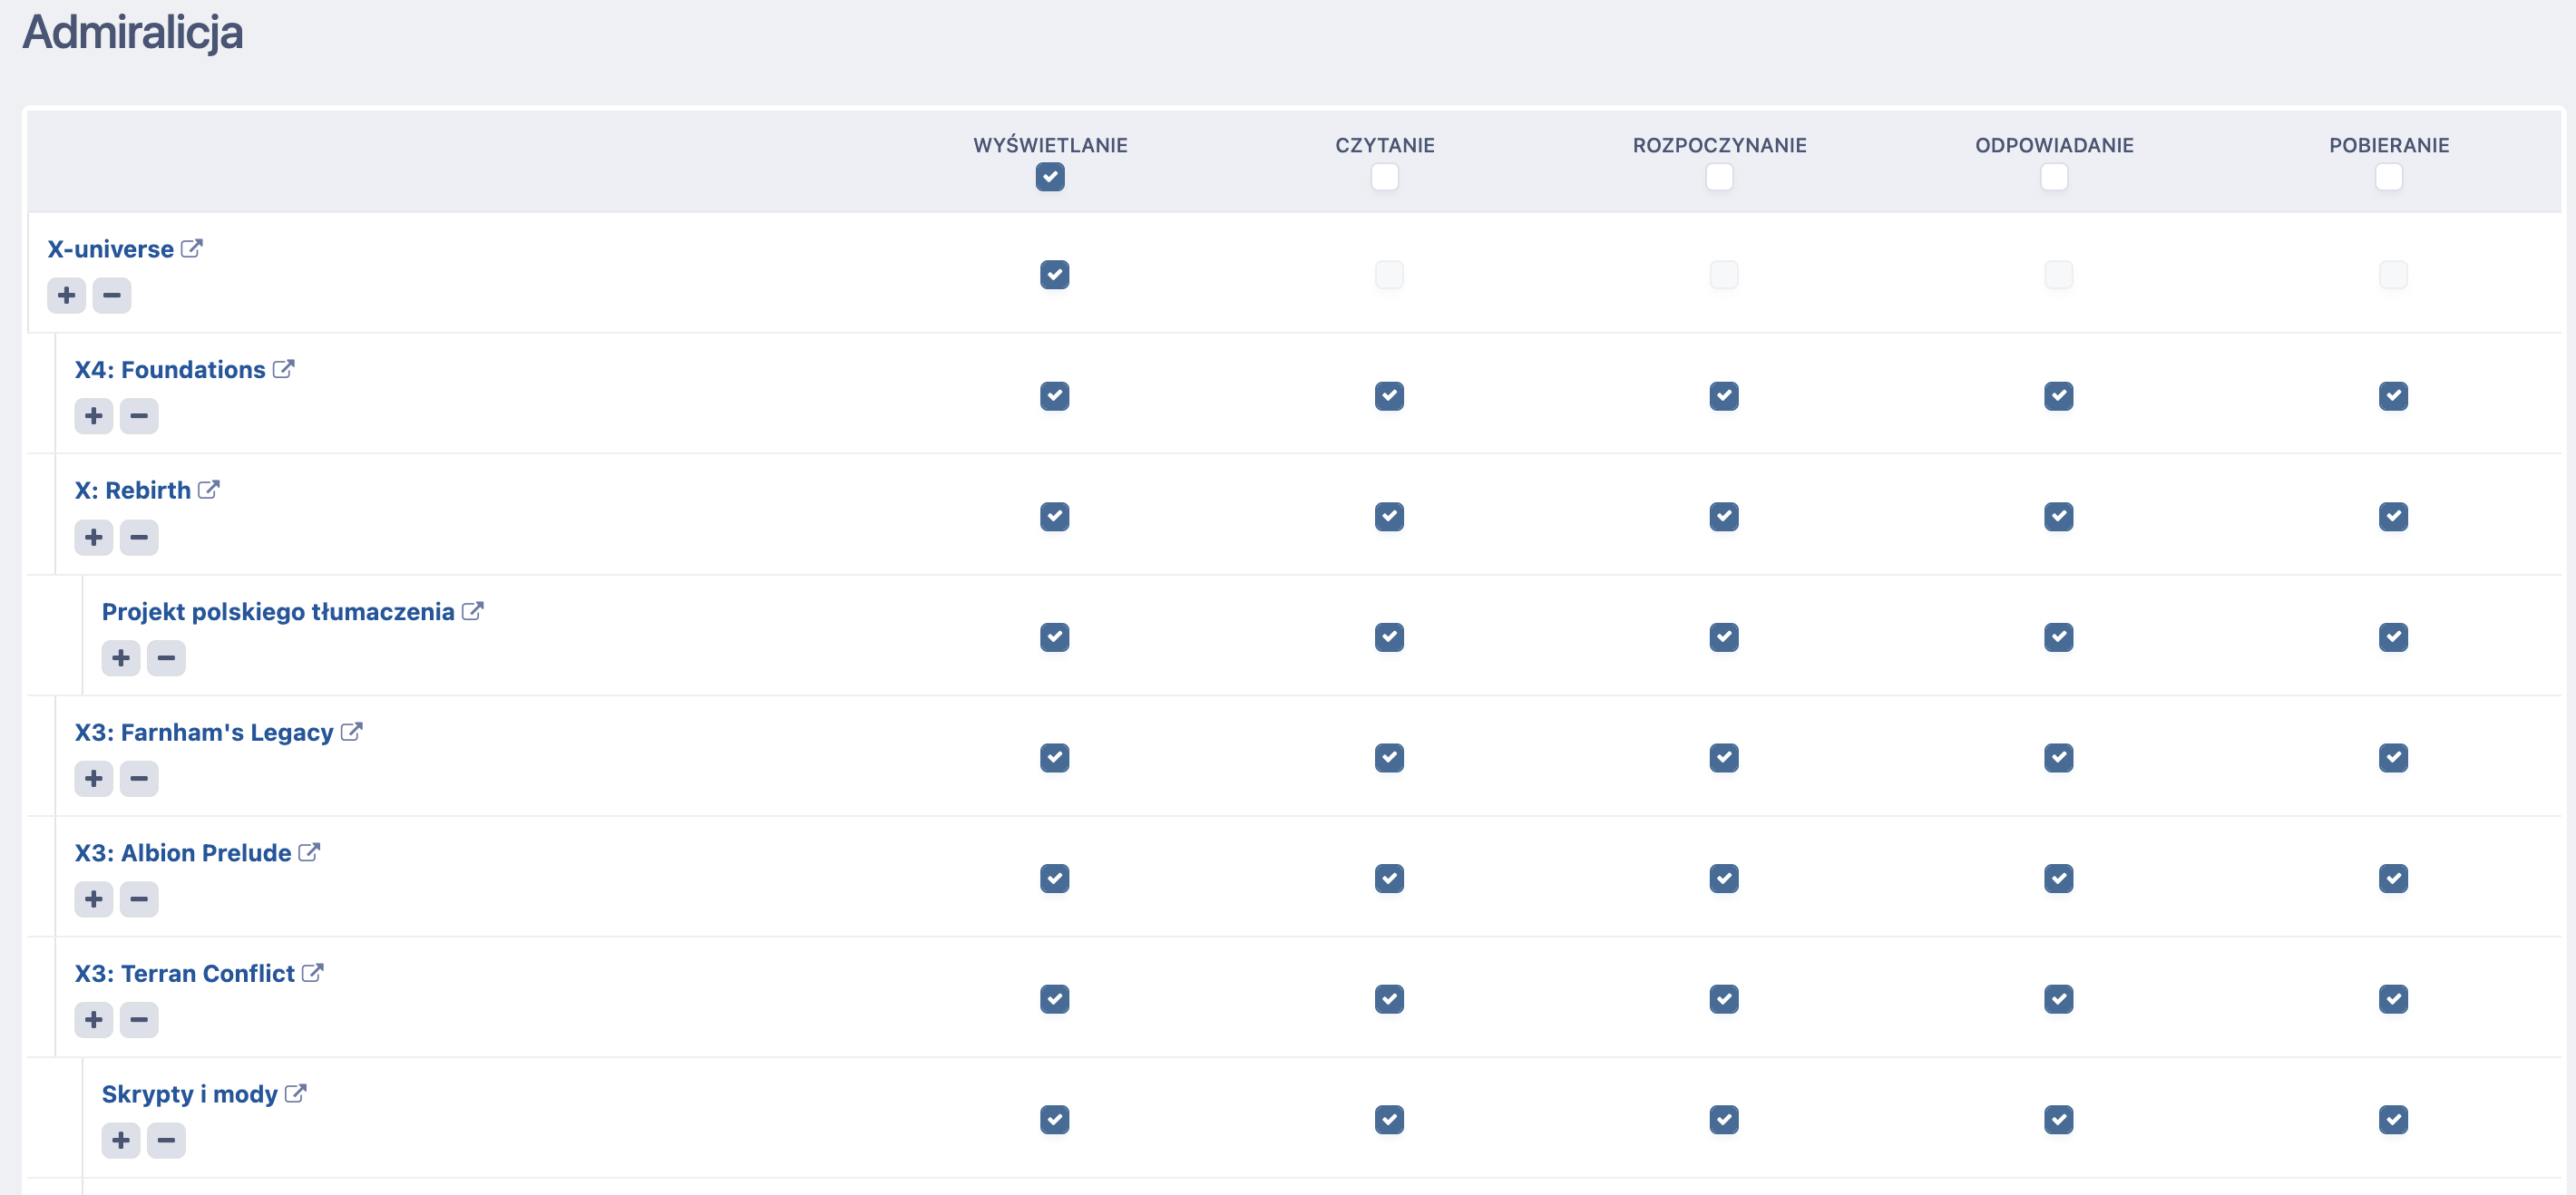Click external link icon next to X4: Foundations

point(284,369)
